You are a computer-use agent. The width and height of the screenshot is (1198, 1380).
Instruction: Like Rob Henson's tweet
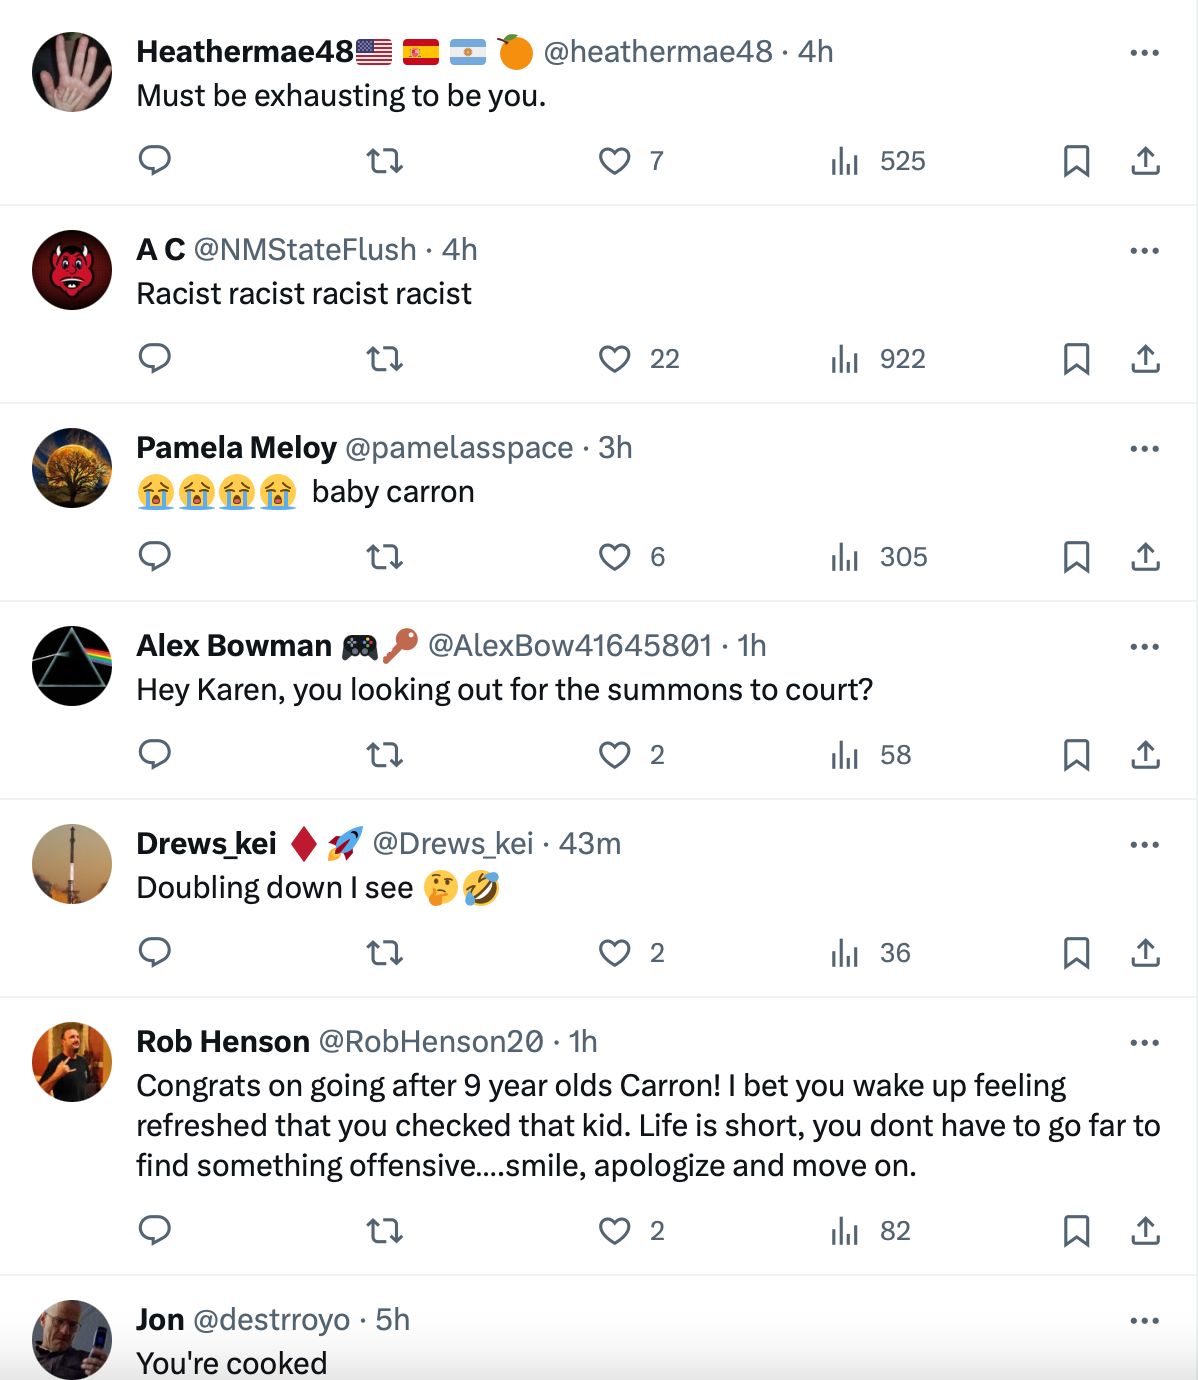pyautogui.click(x=615, y=1230)
